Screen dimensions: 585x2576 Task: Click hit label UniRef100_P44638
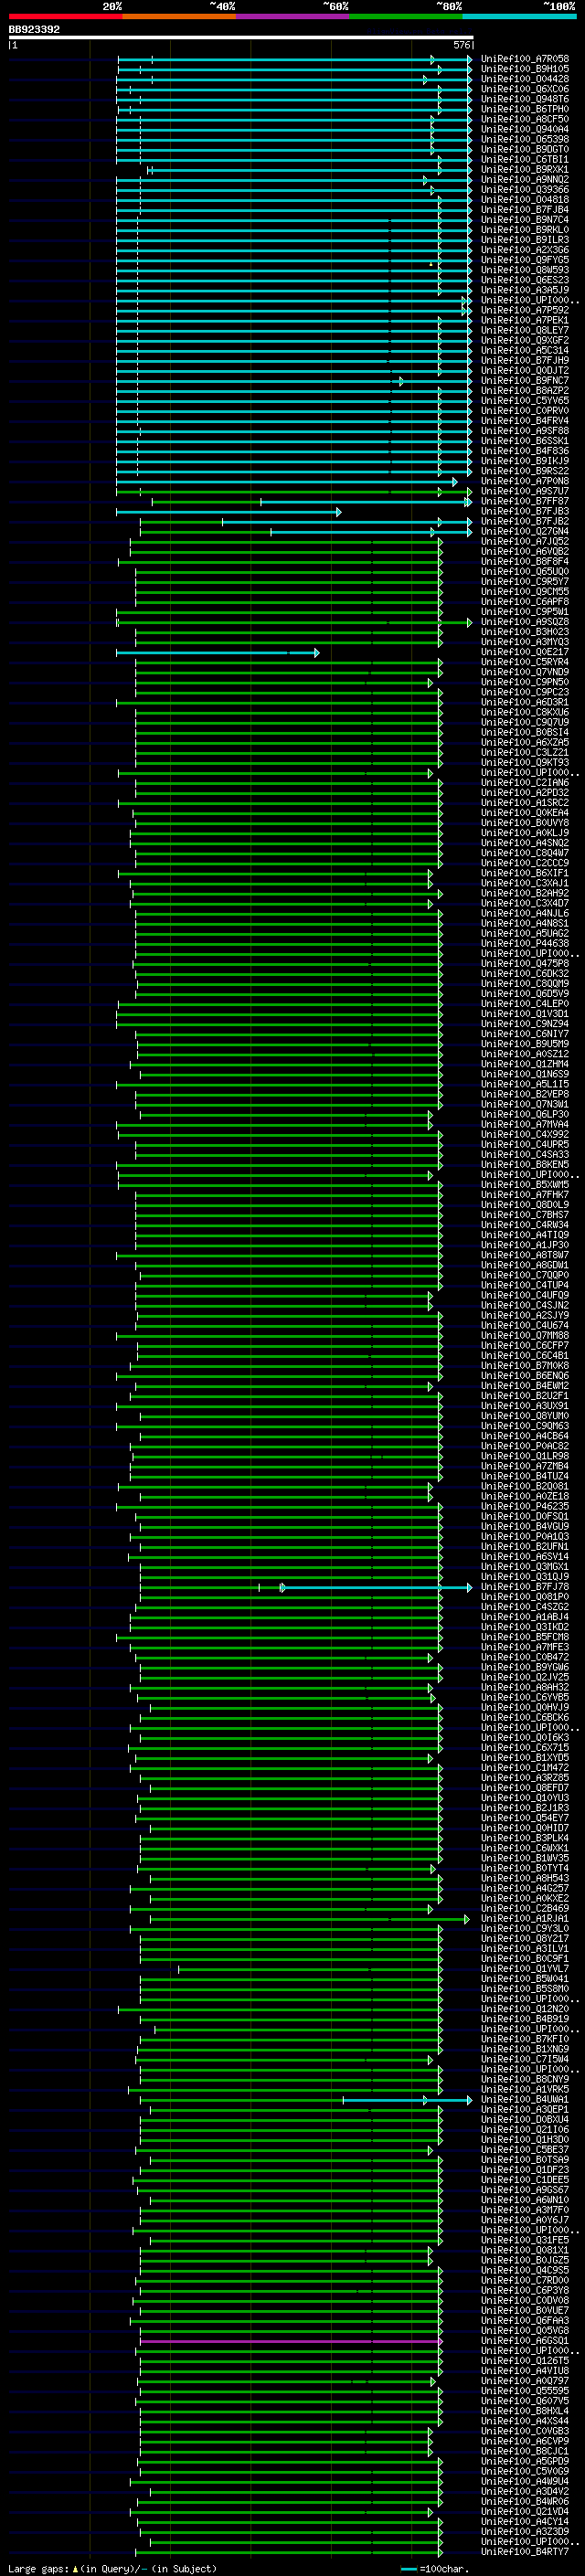(525, 943)
